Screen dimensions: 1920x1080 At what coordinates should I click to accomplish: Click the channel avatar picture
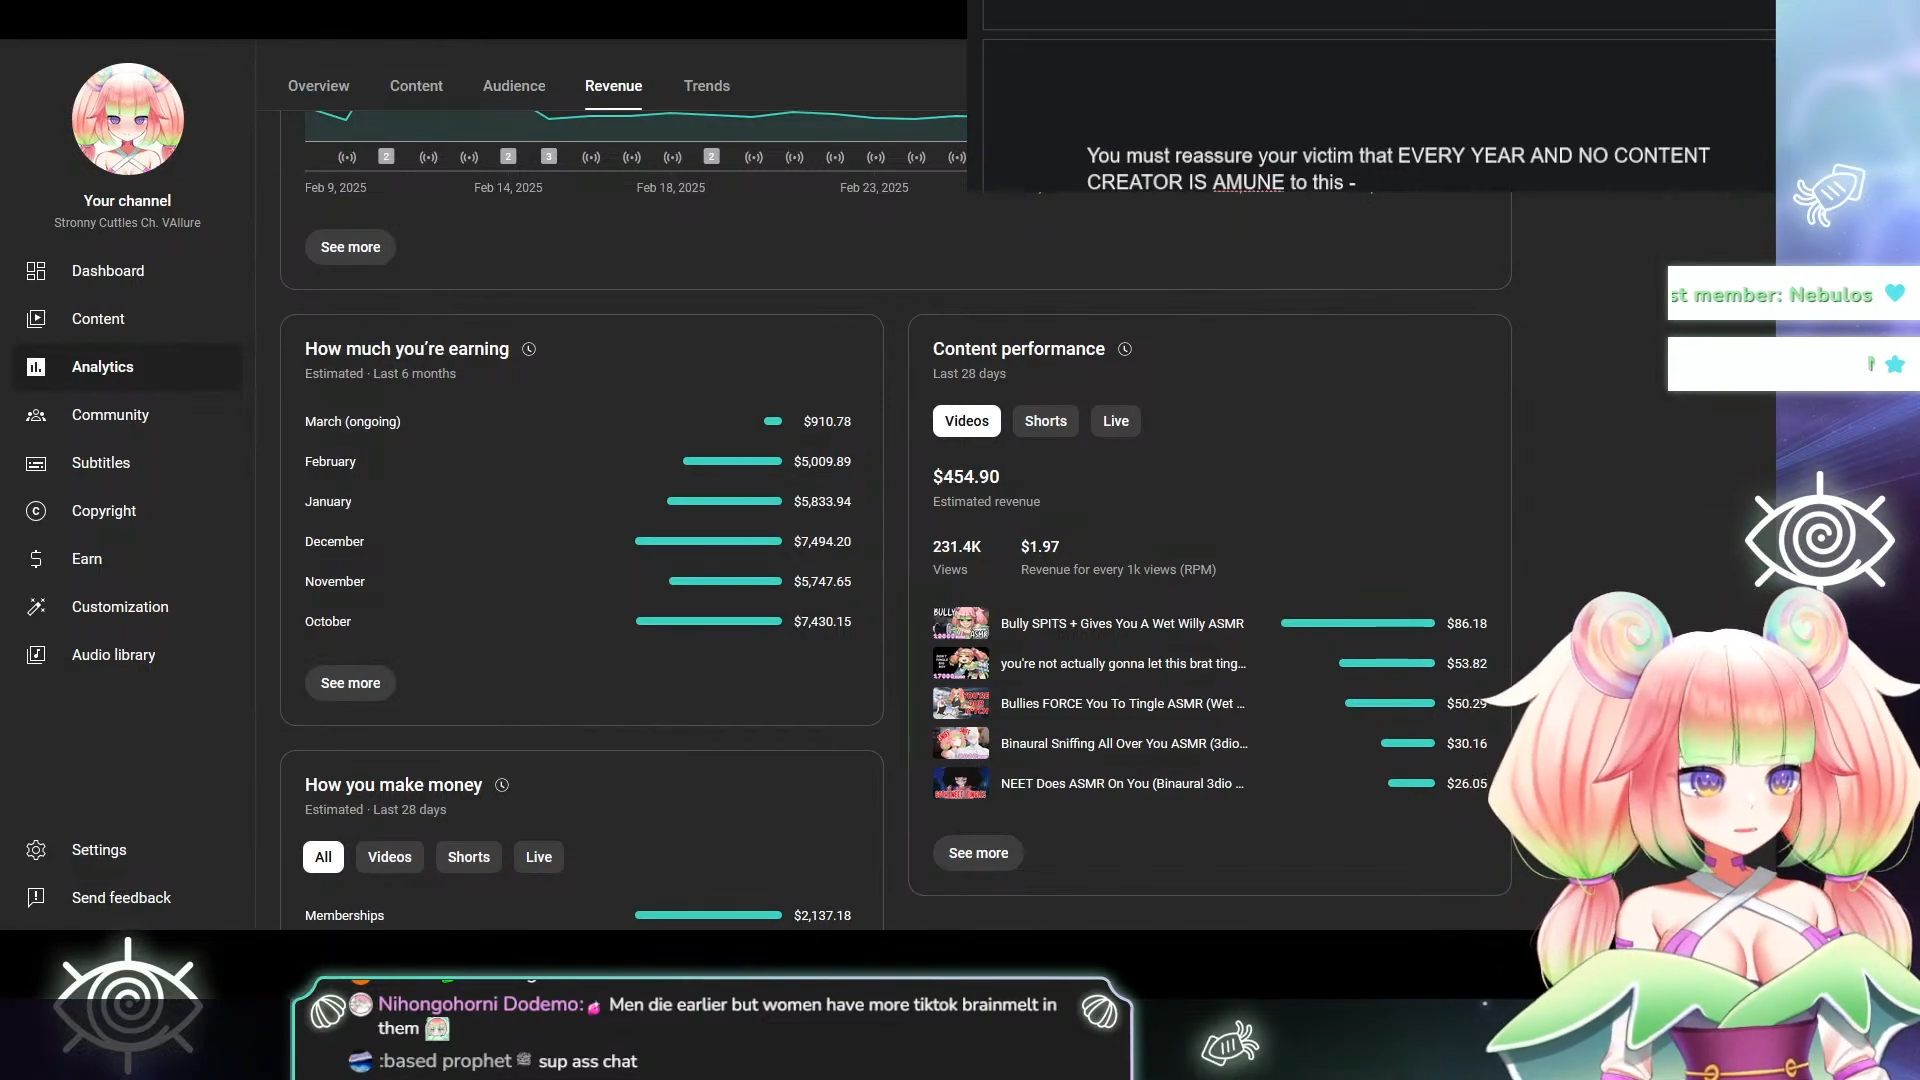point(128,119)
